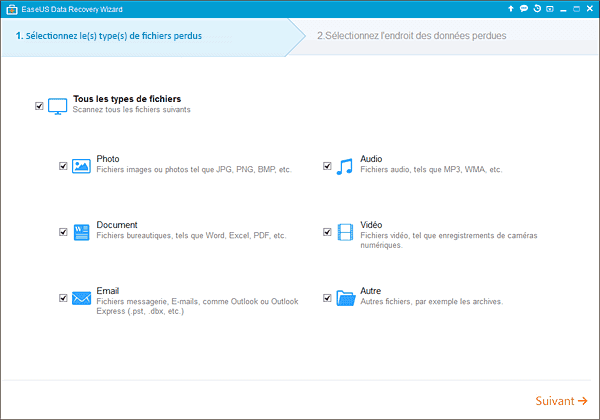600x420 pixels.
Task: Click the Photo label text
Action: click(108, 159)
